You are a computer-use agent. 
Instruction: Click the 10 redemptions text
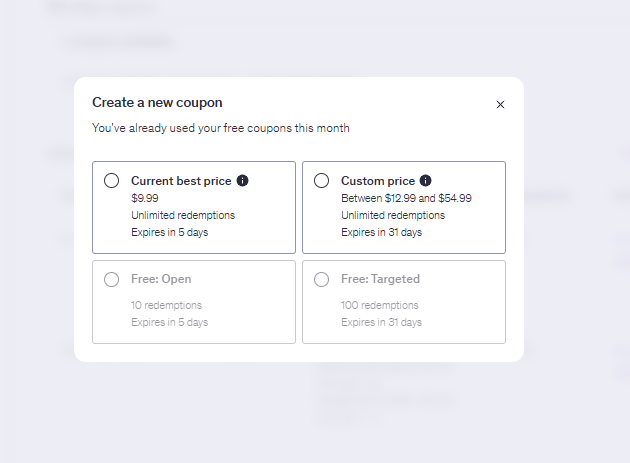tap(166, 305)
